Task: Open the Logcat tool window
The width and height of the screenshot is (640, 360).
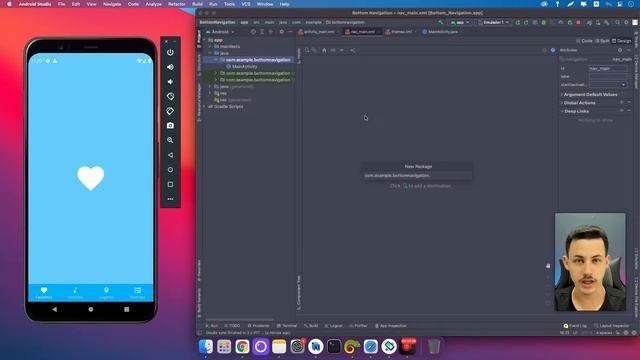Action: (x=333, y=326)
